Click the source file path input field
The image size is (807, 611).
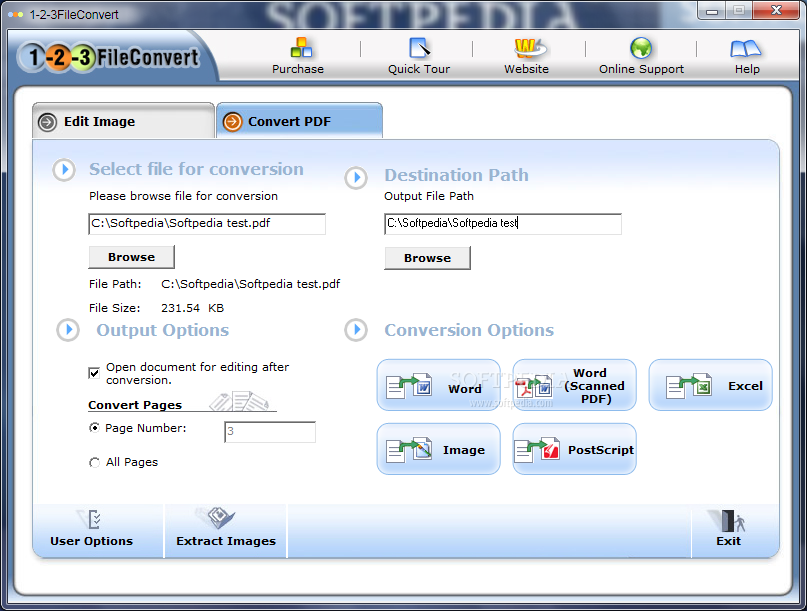point(207,224)
